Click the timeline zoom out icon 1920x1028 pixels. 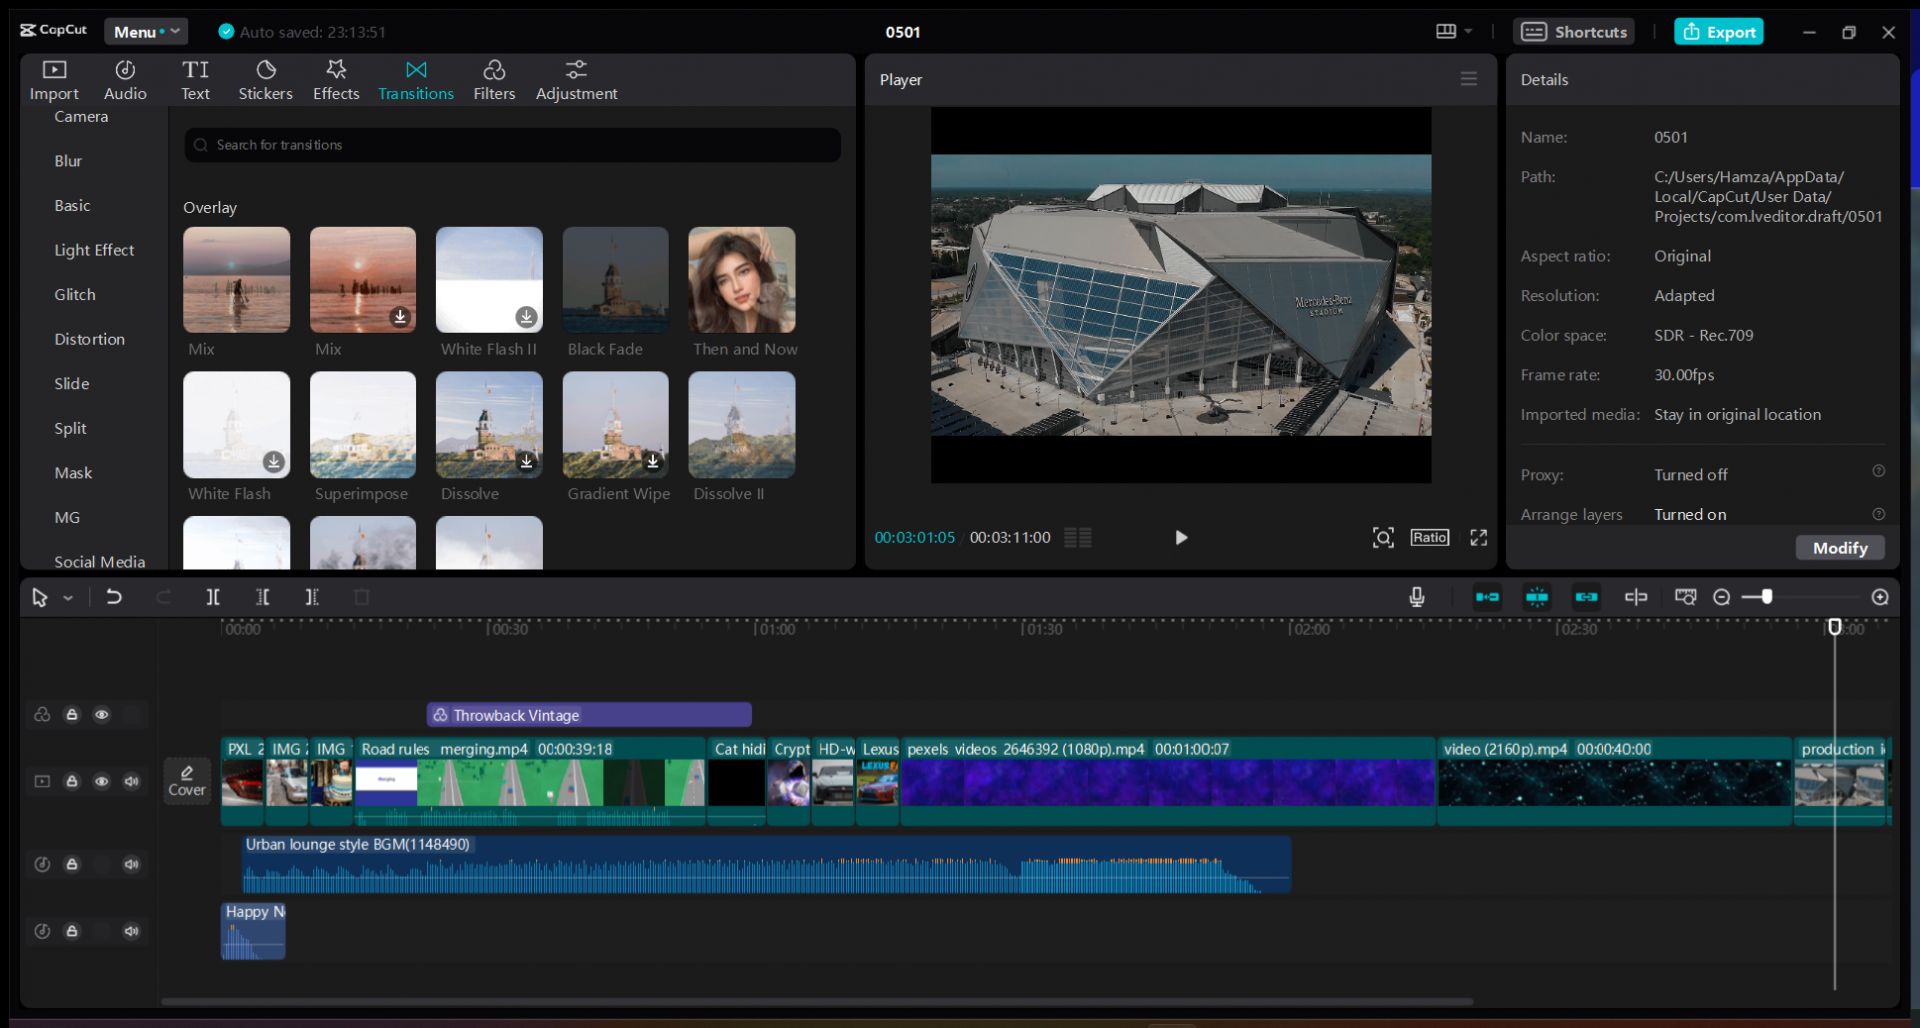point(1721,597)
